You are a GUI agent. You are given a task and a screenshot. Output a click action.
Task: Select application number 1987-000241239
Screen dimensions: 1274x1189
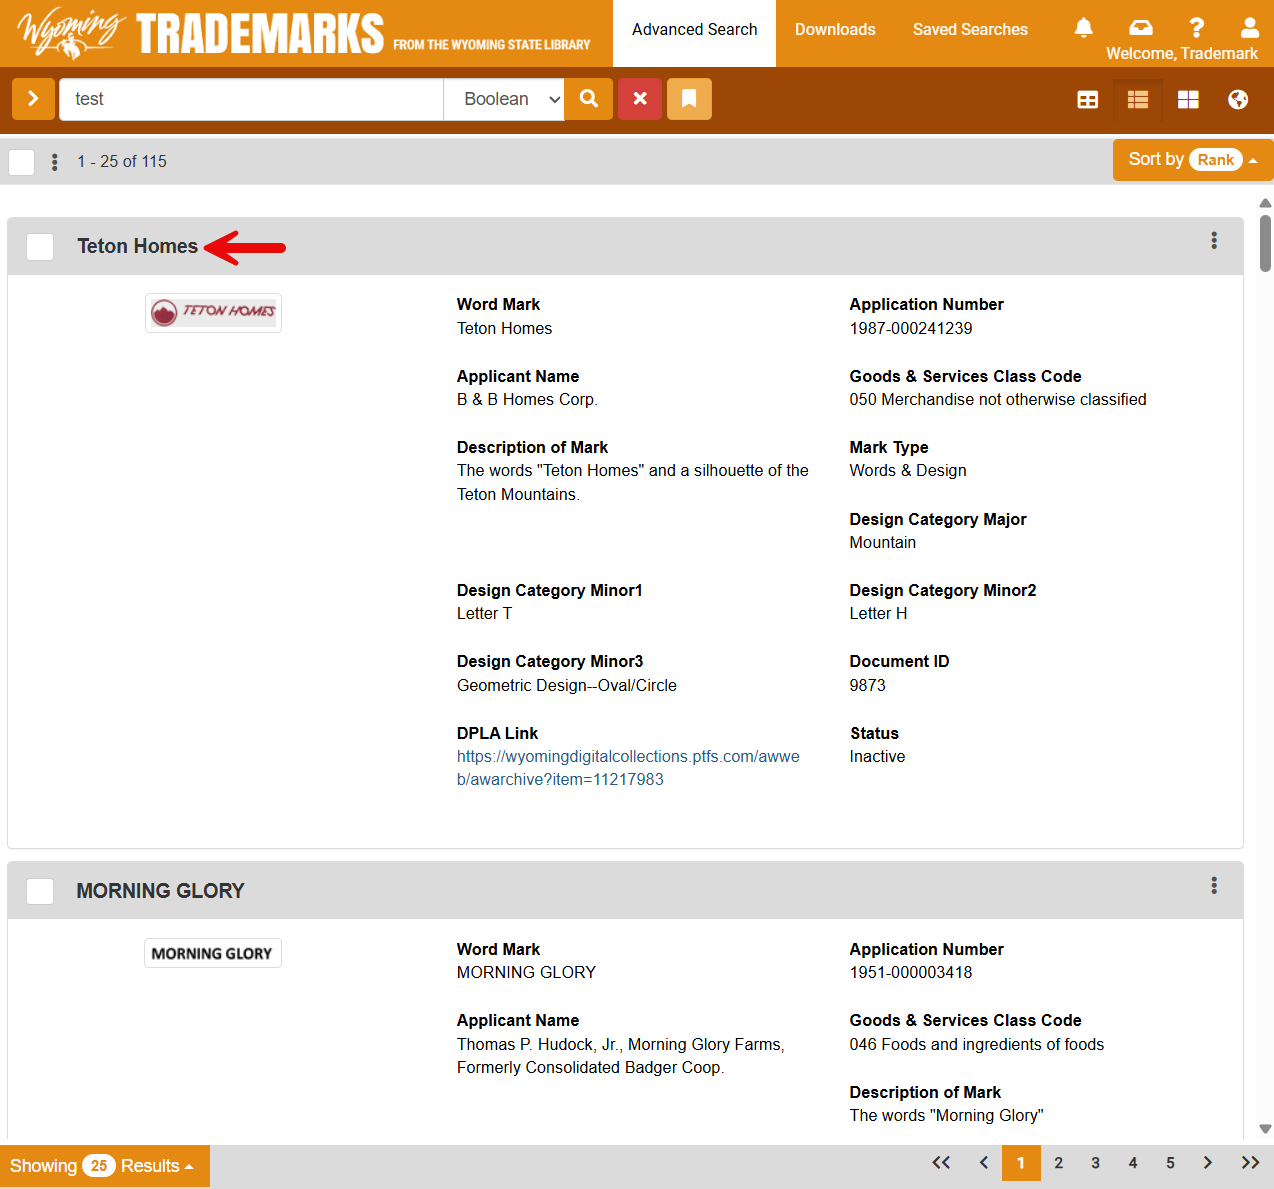(x=911, y=328)
